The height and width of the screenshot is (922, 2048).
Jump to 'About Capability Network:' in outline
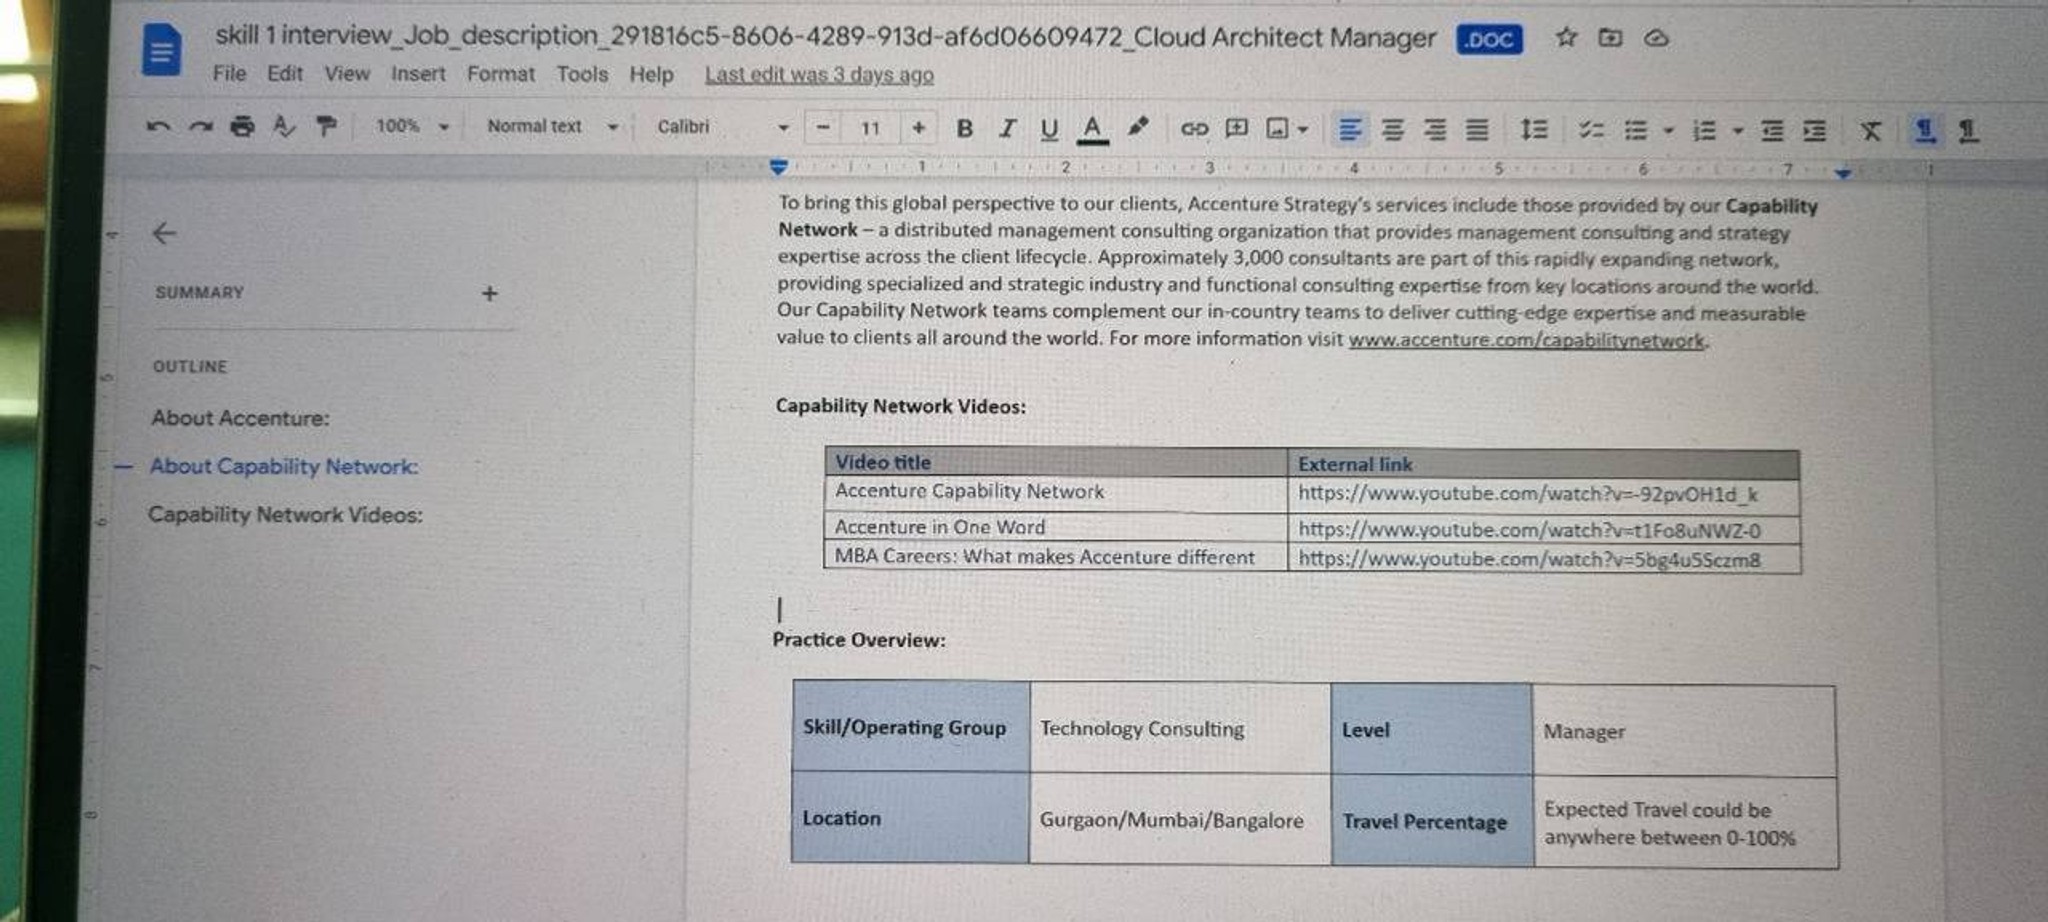pyautogui.click(x=284, y=466)
